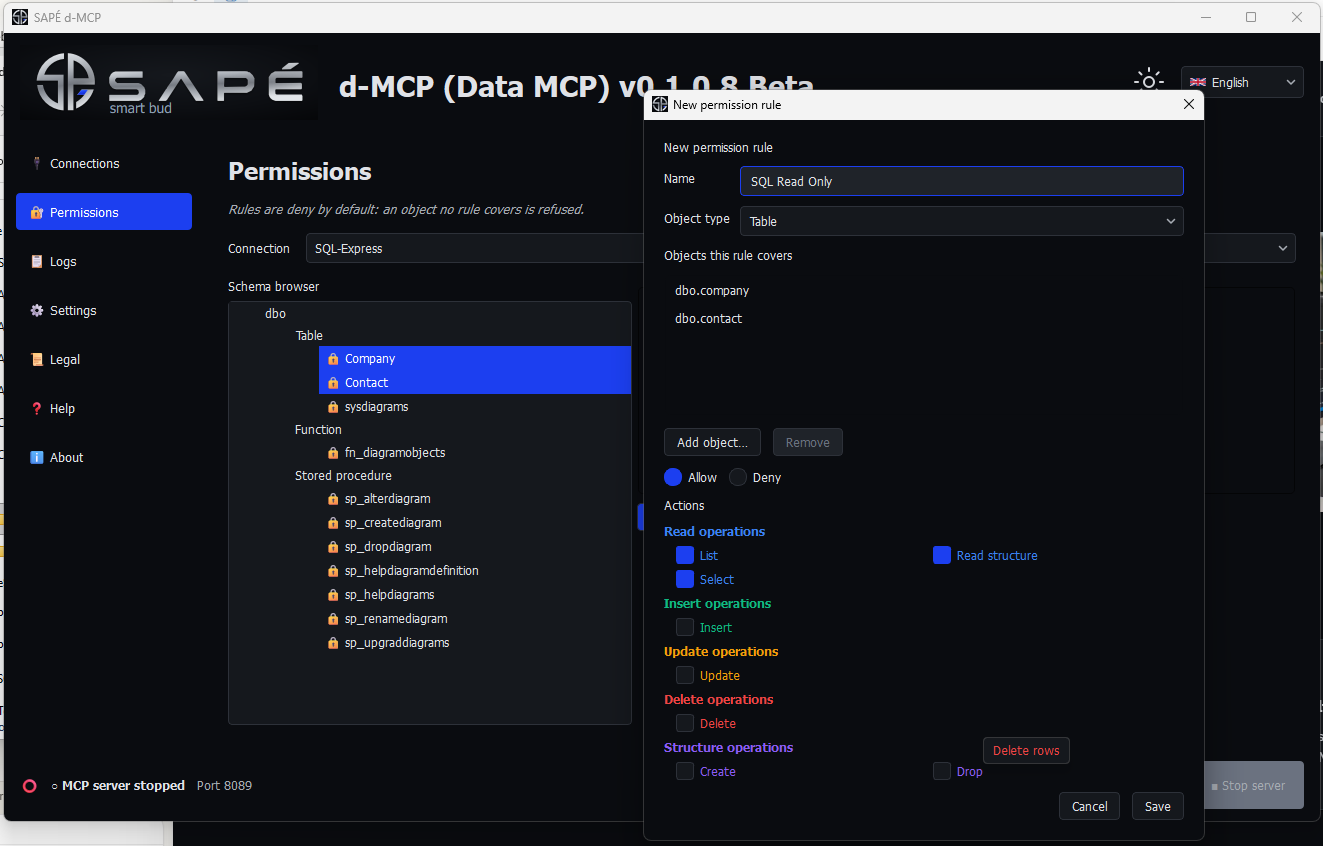
Task: Close the New permission rule dialog
Action: click(x=1189, y=104)
